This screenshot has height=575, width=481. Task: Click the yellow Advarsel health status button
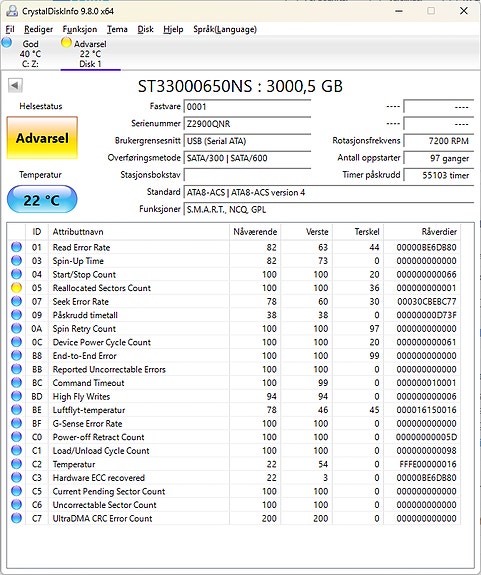pyautogui.click(x=42, y=138)
